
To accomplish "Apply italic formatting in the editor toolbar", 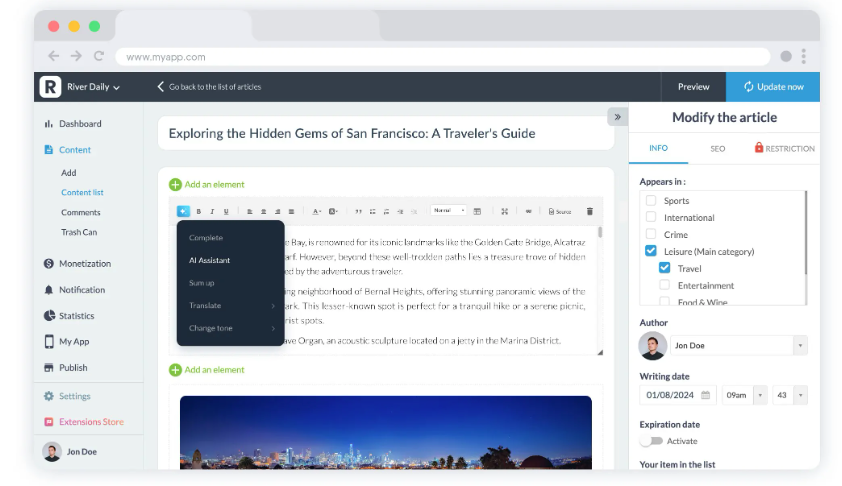I will coord(212,211).
